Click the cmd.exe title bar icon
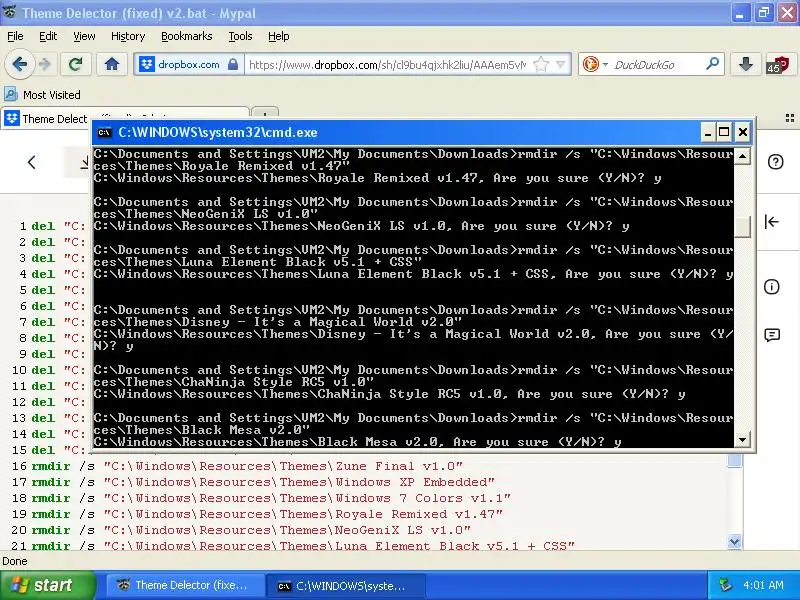Screen dimensions: 800x600 [x=105, y=133]
